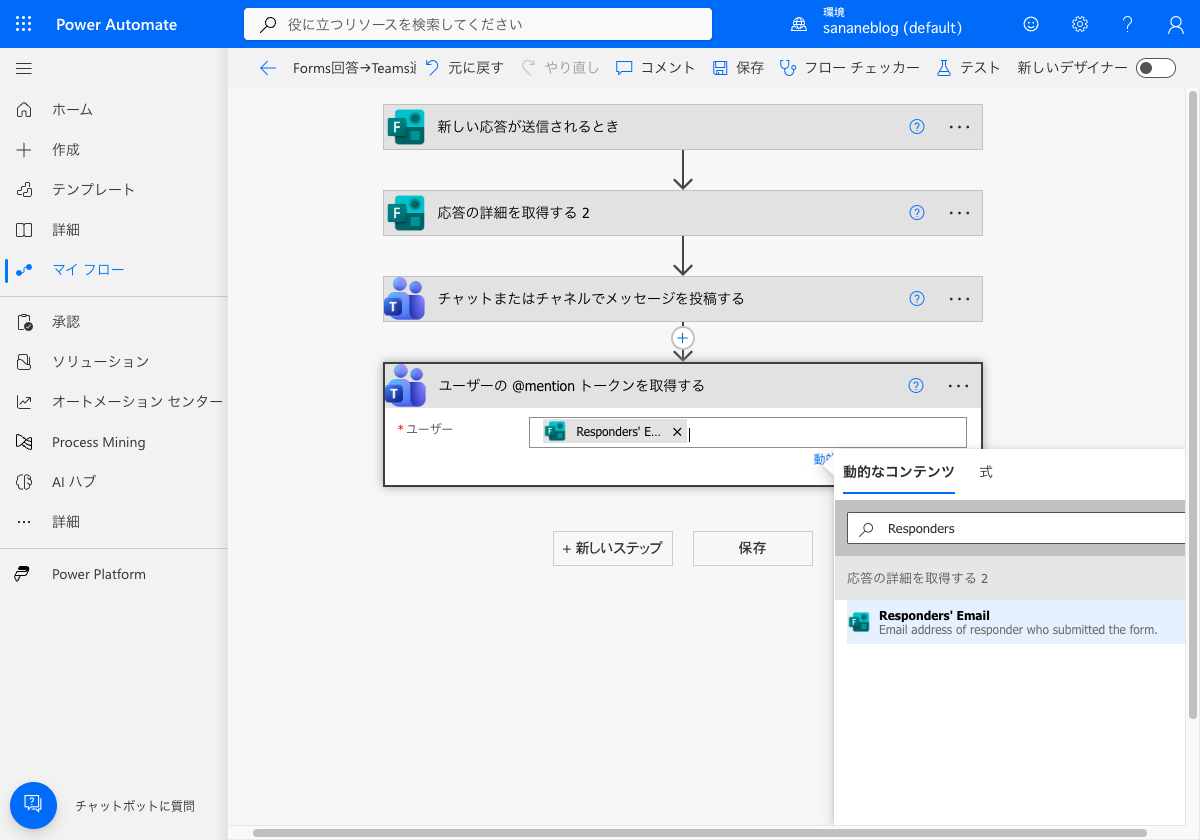This screenshot has height=840, width=1200.
Task: Expand the 応答の詳細を取得する 2 action card
Action: (683, 213)
